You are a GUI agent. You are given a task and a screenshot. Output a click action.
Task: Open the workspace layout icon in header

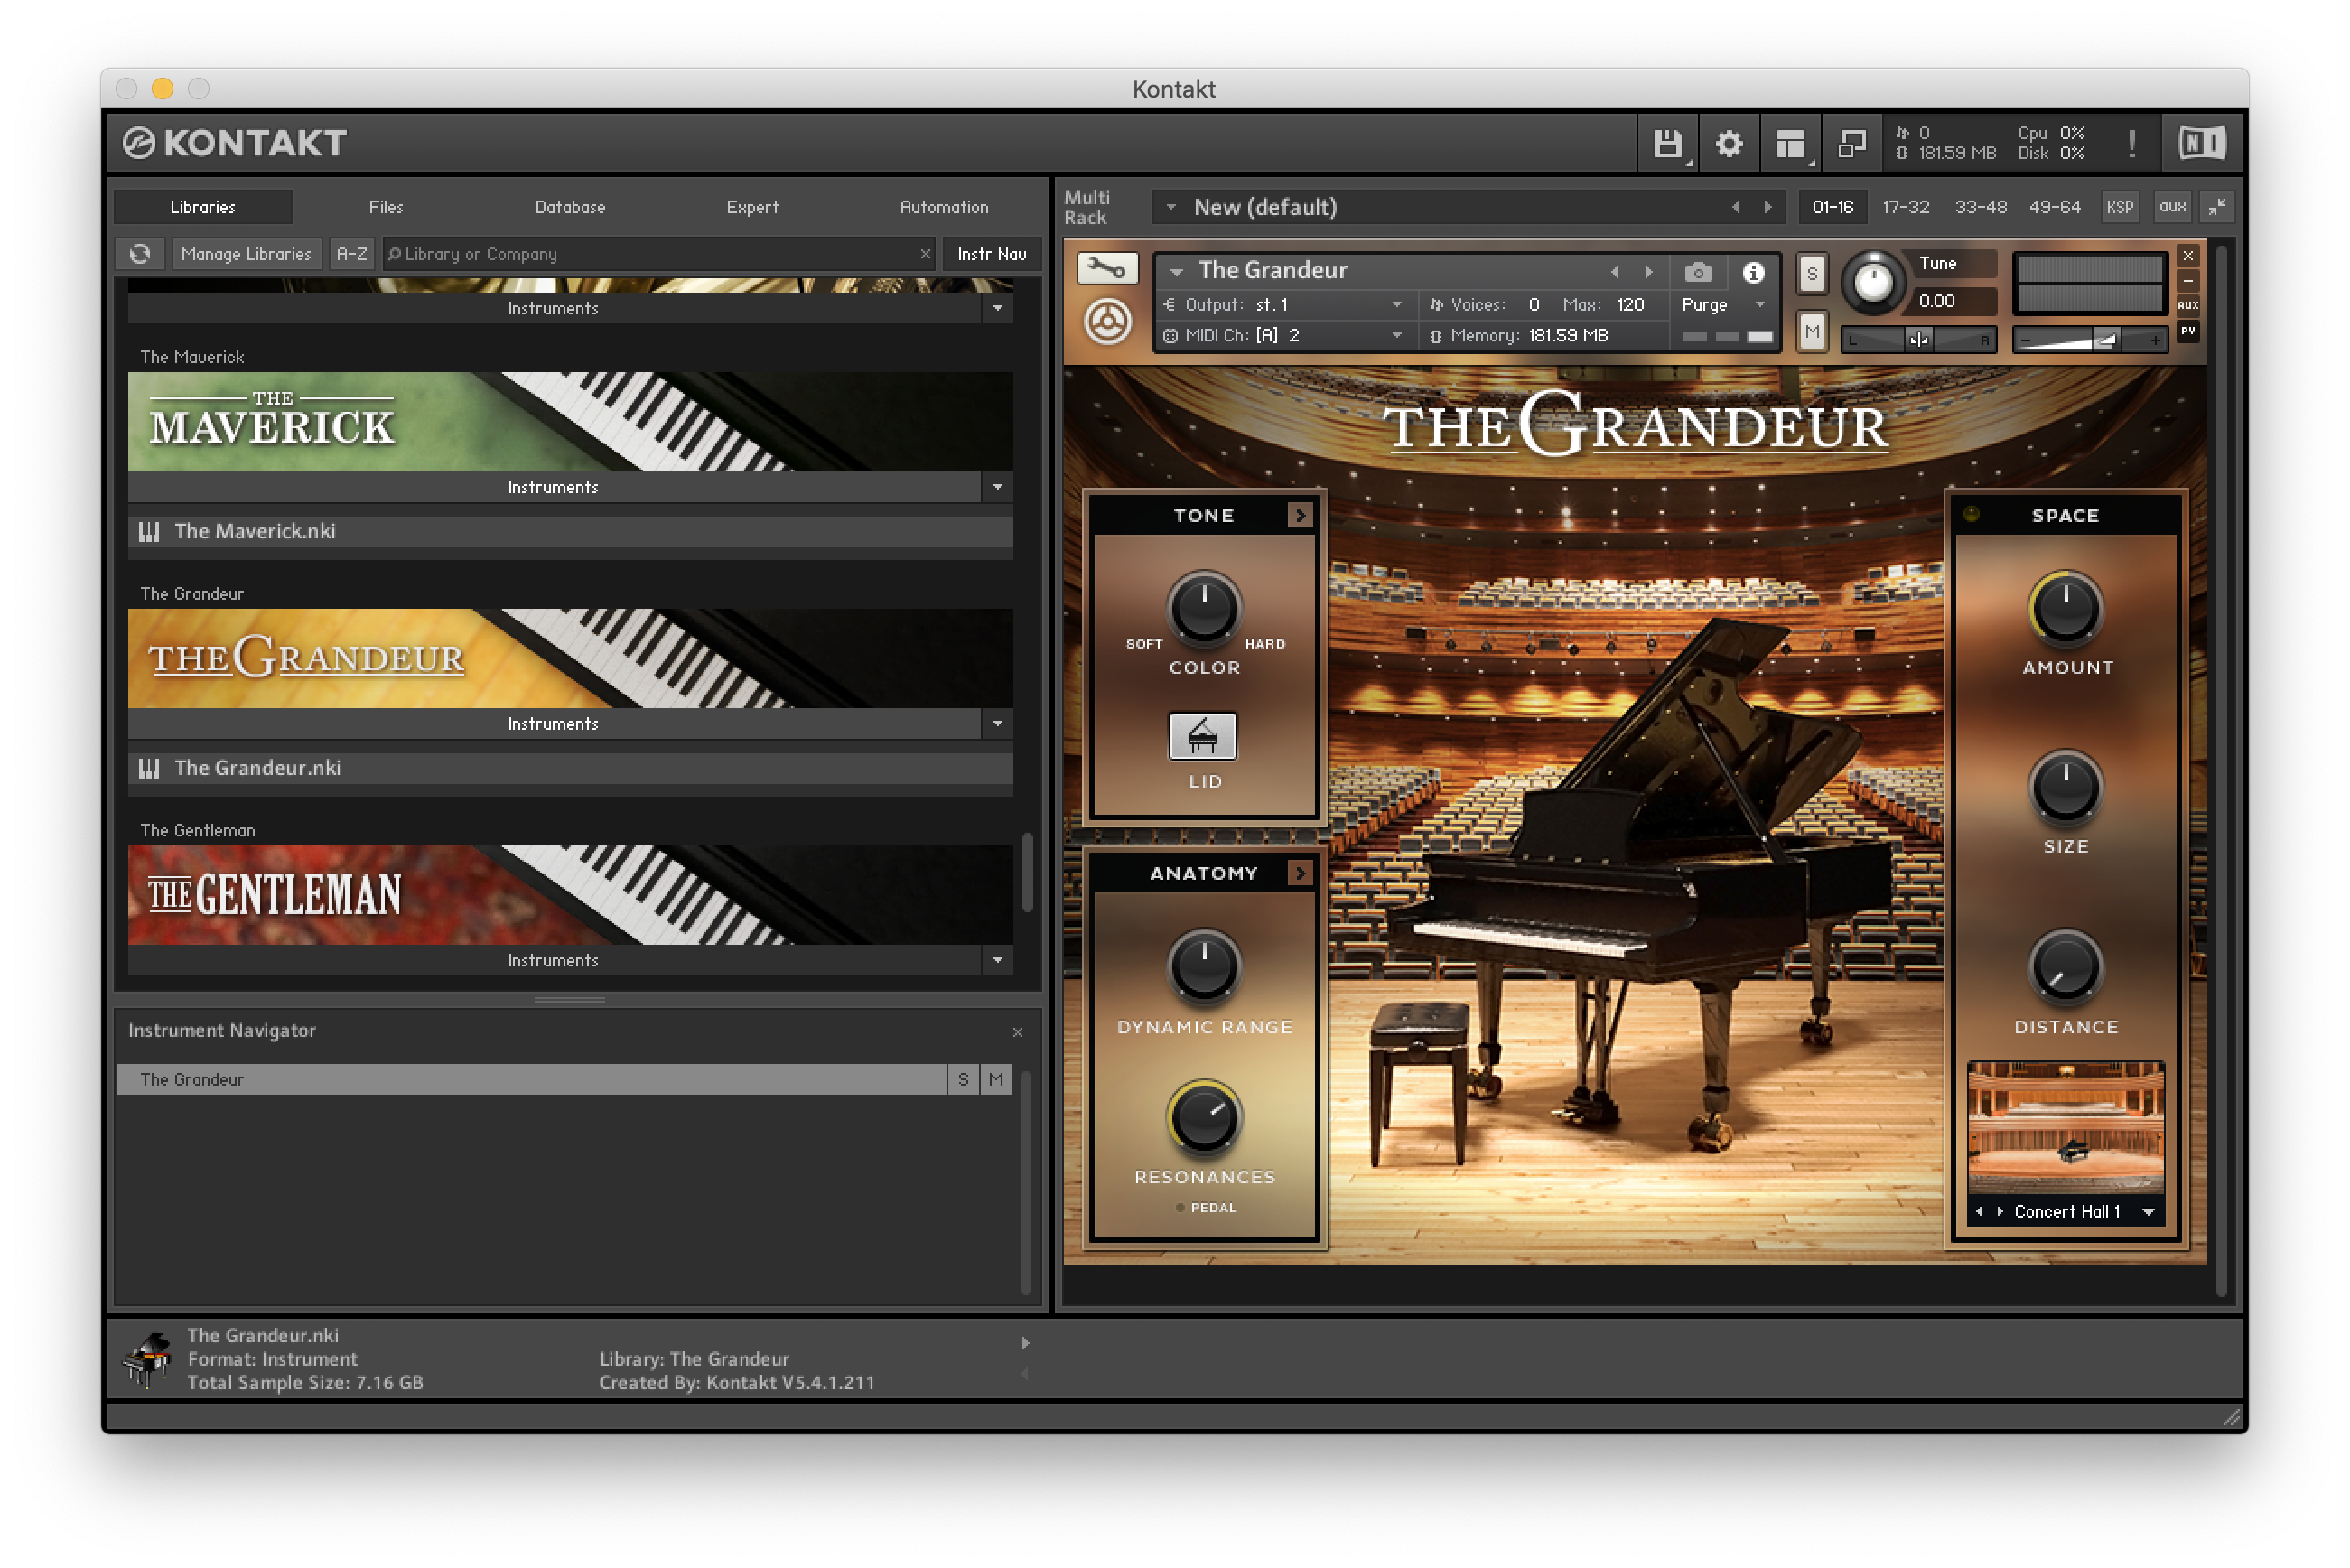point(1791,144)
